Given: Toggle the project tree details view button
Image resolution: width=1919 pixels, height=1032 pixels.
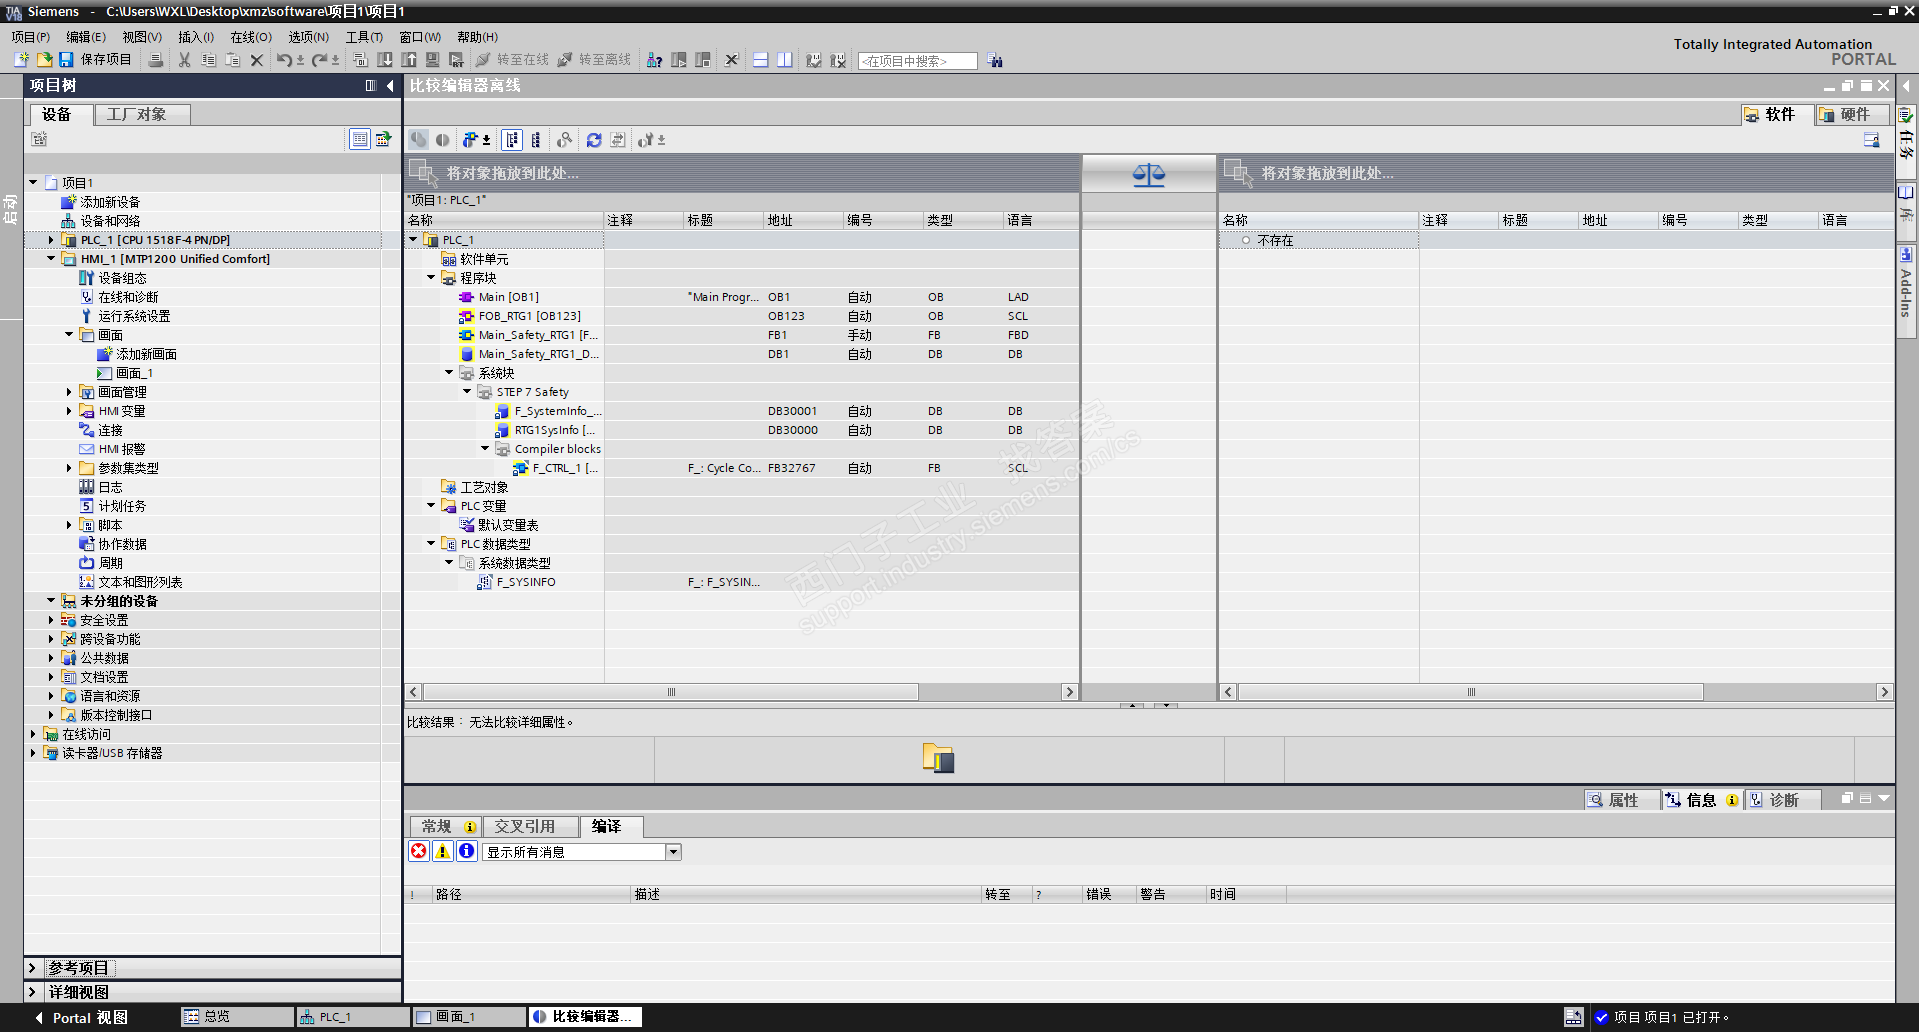Looking at the screenshot, I should click(360, 139).
